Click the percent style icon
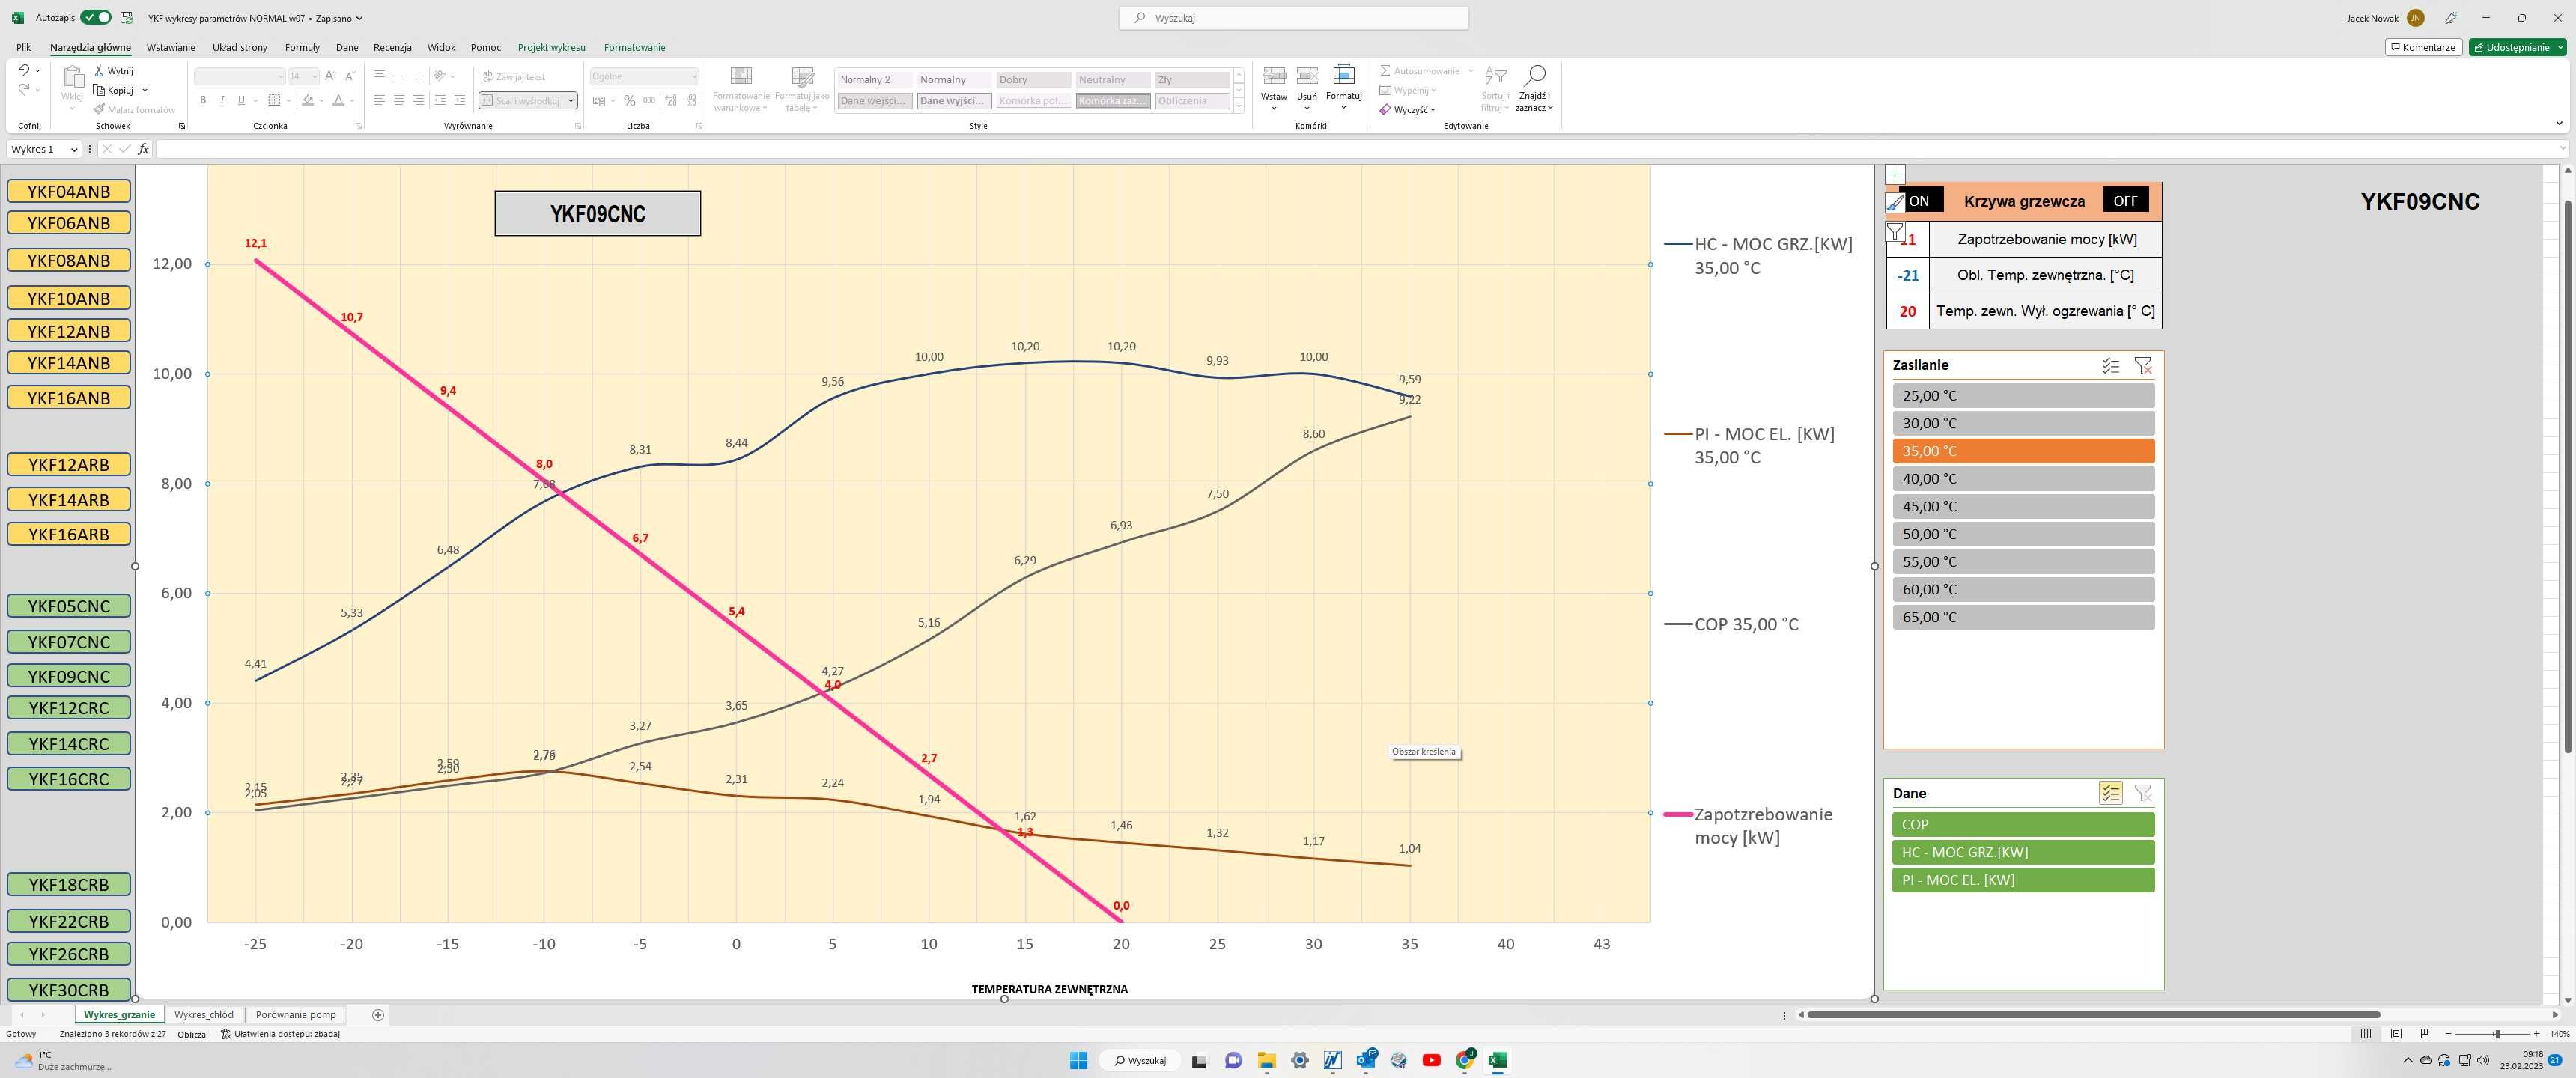The image size is (2576, 1078). [x=629, y=100]
